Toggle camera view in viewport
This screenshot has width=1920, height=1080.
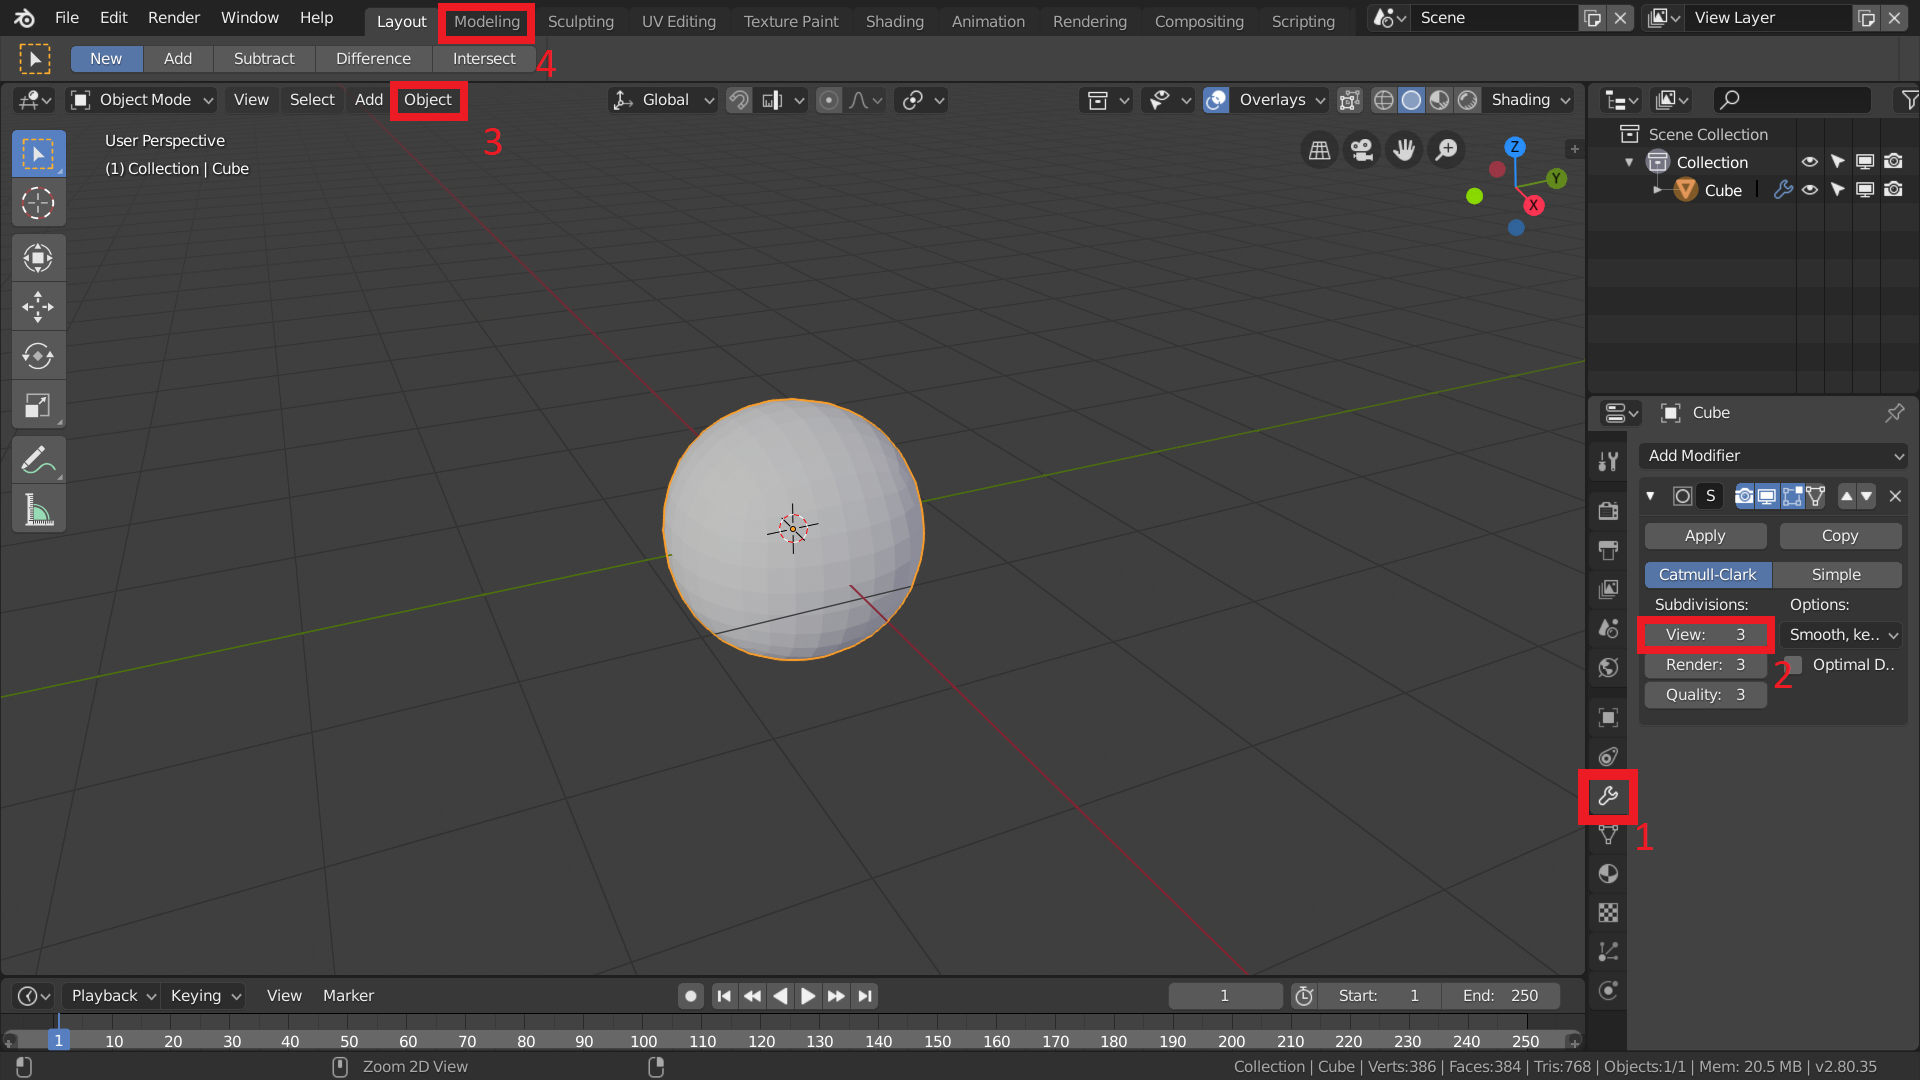point(1362,150)
